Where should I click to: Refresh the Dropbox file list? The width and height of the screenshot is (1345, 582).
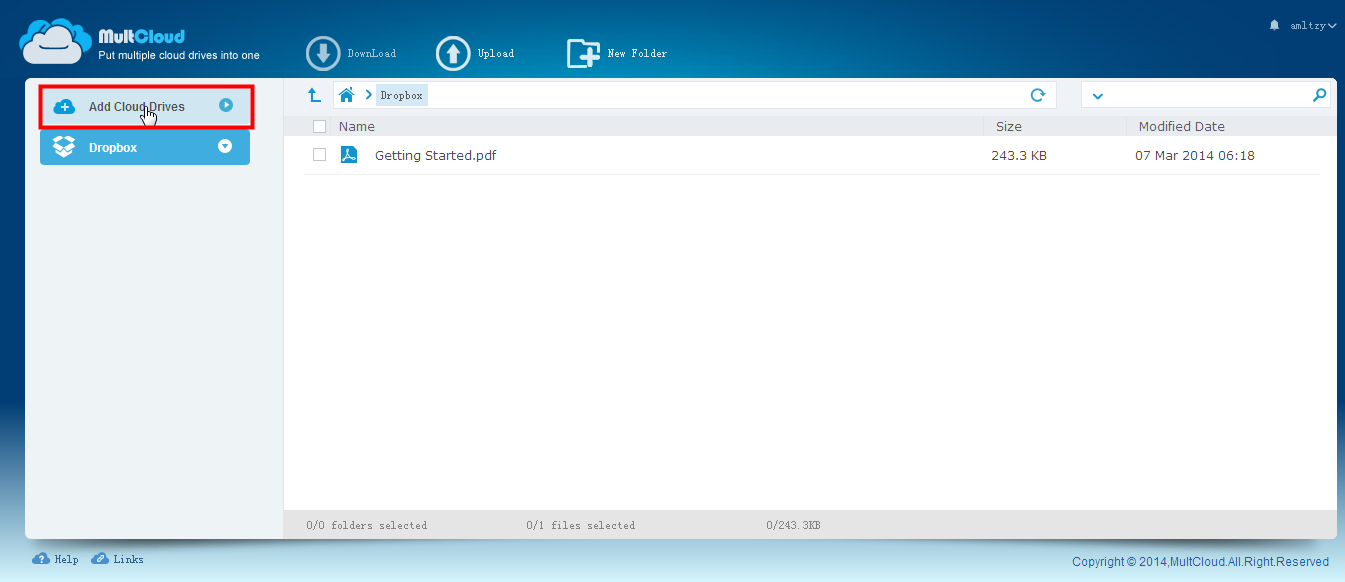pyautogui.click(x=1038, y=95)
